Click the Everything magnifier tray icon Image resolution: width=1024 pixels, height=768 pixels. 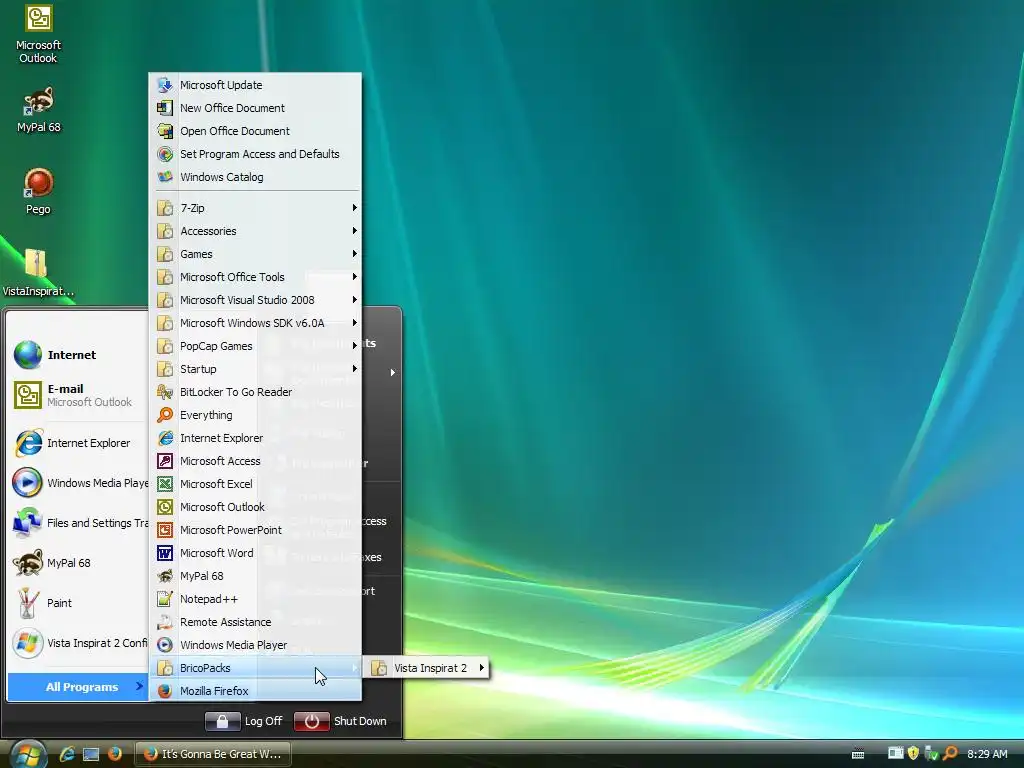[x=950, y=754]
